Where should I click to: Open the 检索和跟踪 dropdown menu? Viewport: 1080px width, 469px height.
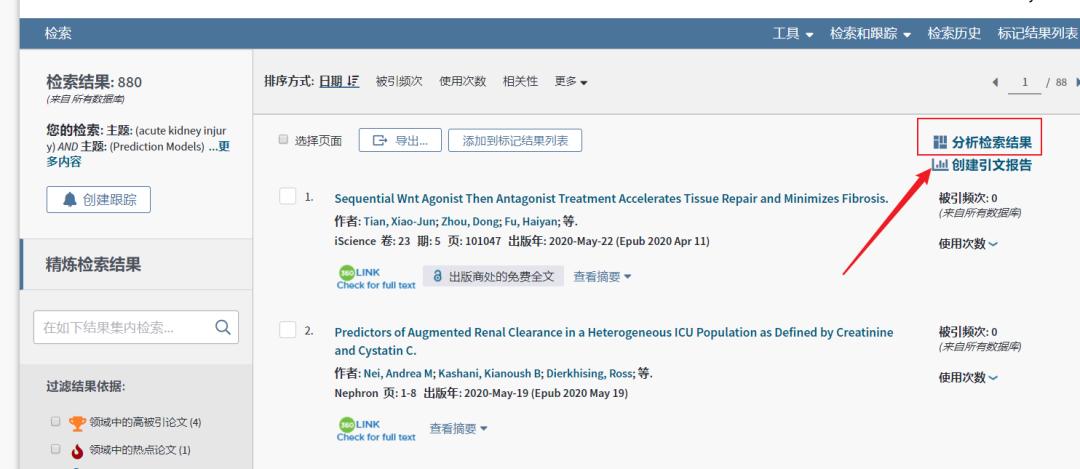(x=870, y=33)
